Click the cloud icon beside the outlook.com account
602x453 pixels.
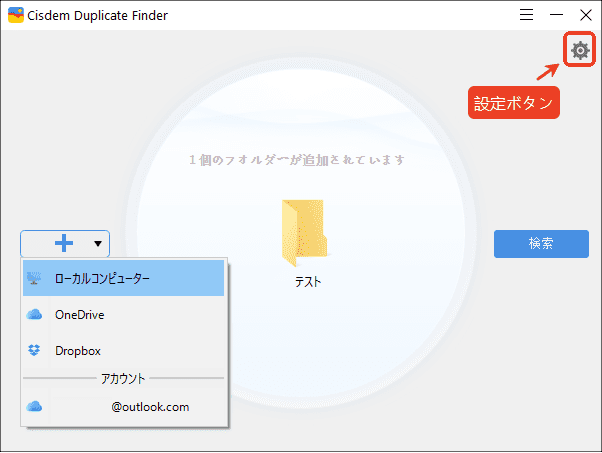click(x=35, y=407)
